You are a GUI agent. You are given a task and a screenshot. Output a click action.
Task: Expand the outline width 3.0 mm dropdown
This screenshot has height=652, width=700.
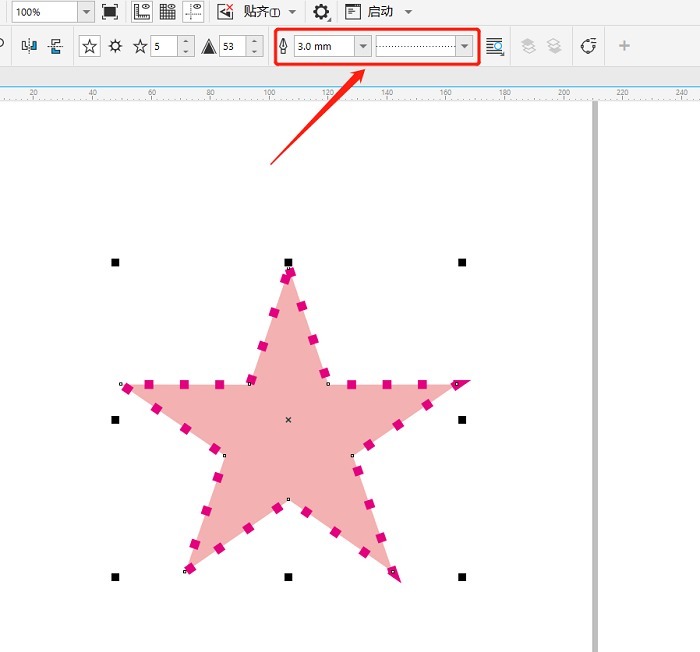pyautogui.click(x=363, y=46)
